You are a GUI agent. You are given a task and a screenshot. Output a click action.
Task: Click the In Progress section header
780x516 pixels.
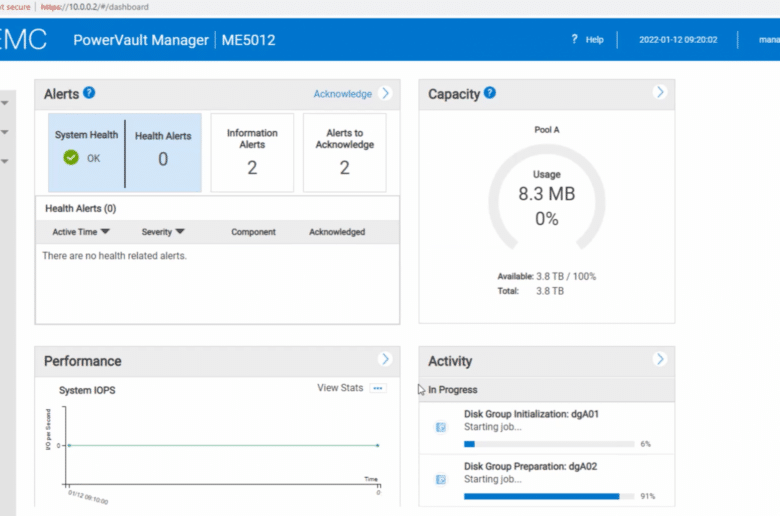[x=547, y=390]
